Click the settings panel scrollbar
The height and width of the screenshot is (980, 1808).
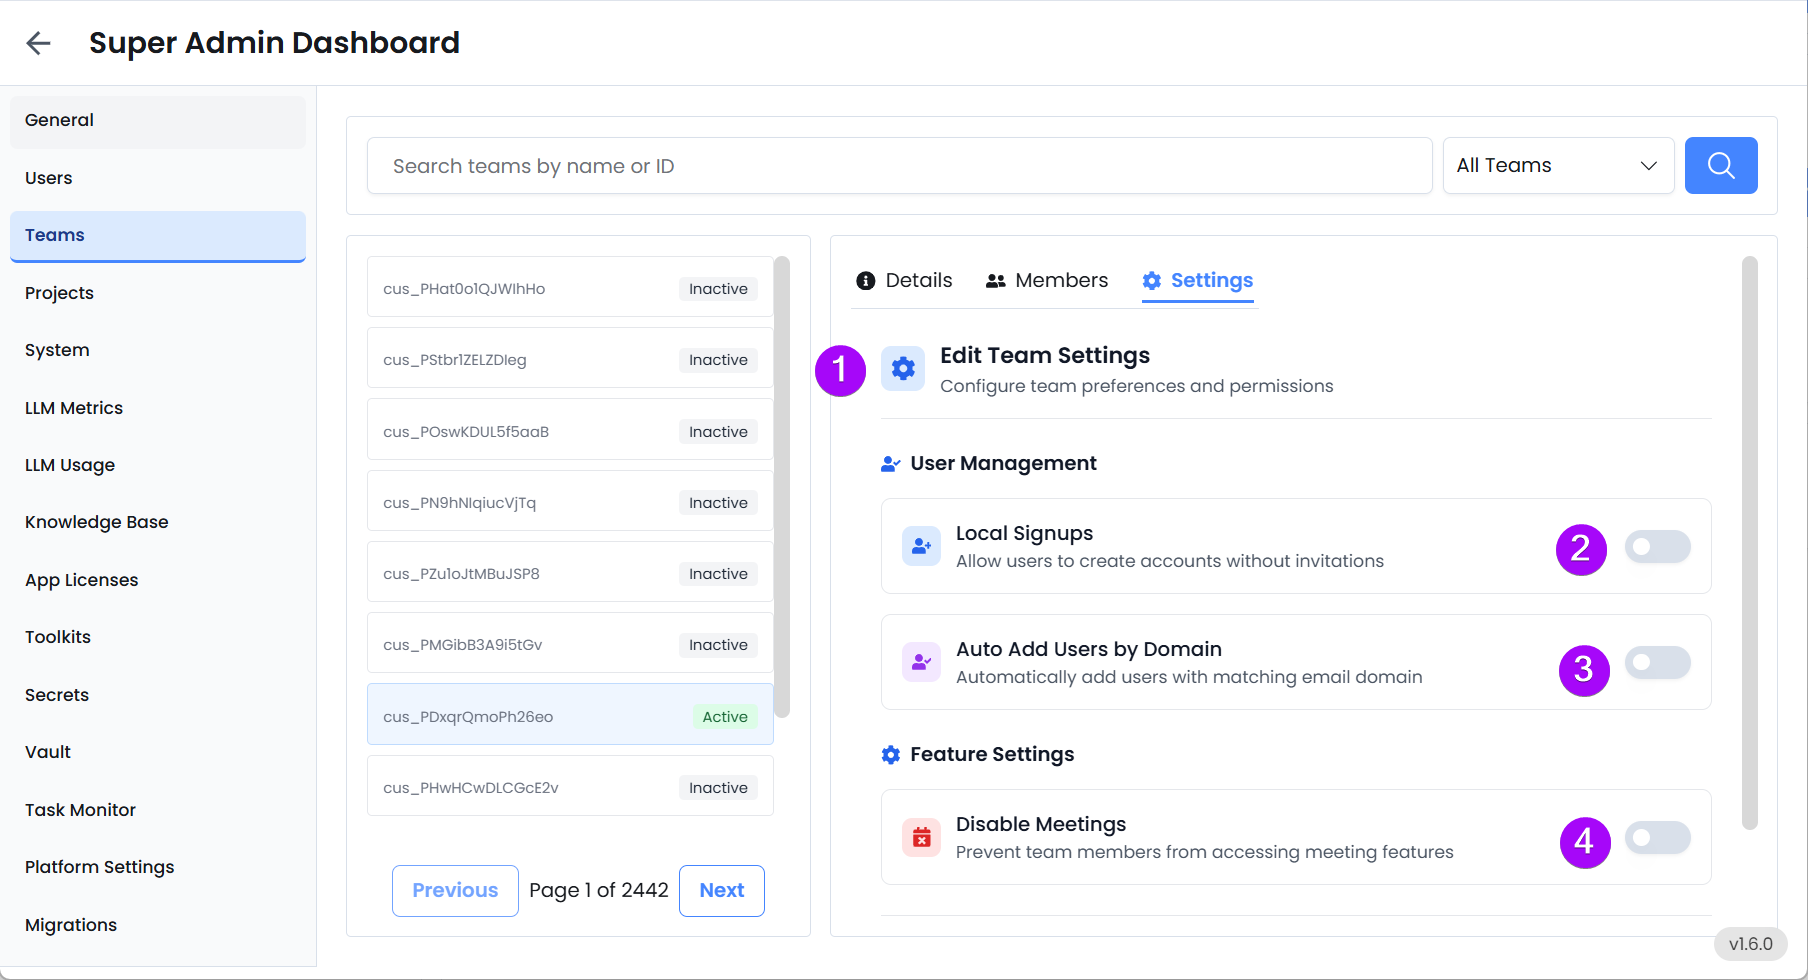click(1750, 543)
